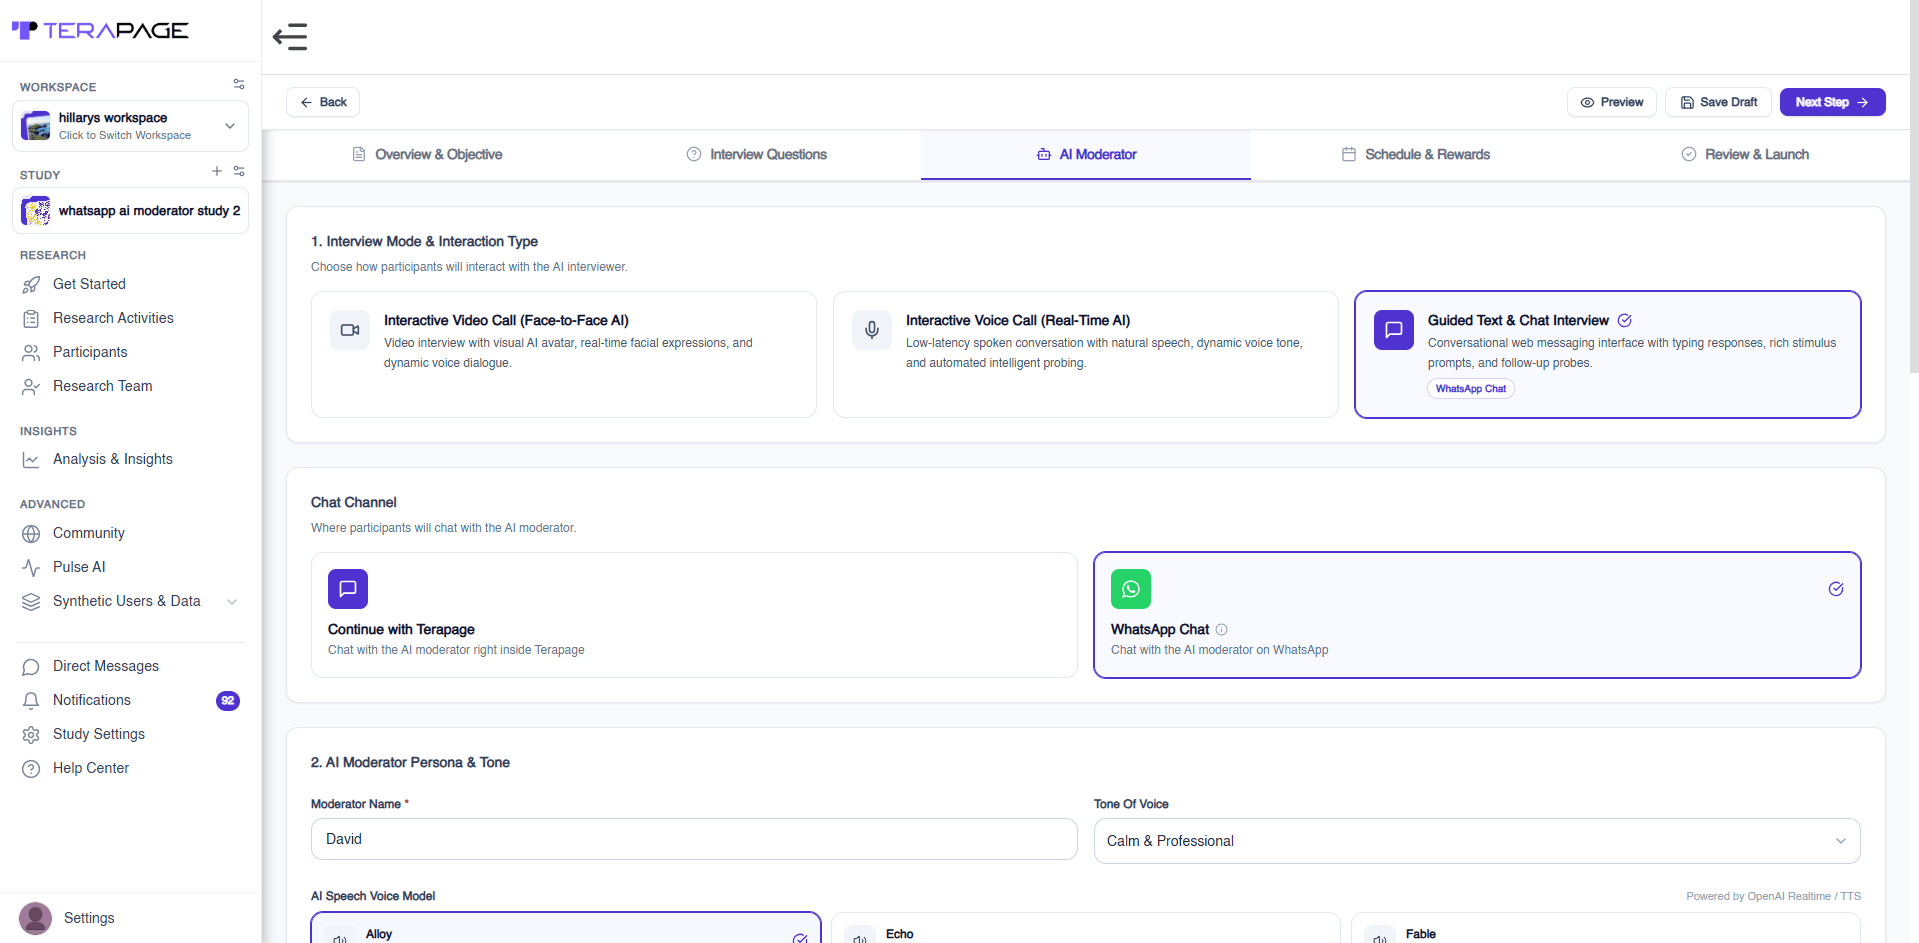Select the Fable voice model
Viewport: 1919px width, 943px height.
click(1606, 928)
